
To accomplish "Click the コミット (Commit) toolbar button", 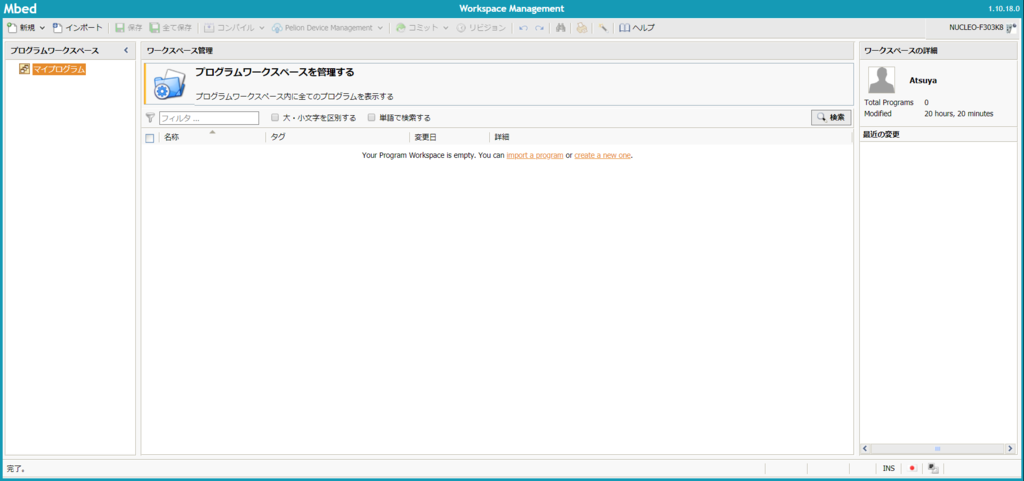I will click(417, 28).
